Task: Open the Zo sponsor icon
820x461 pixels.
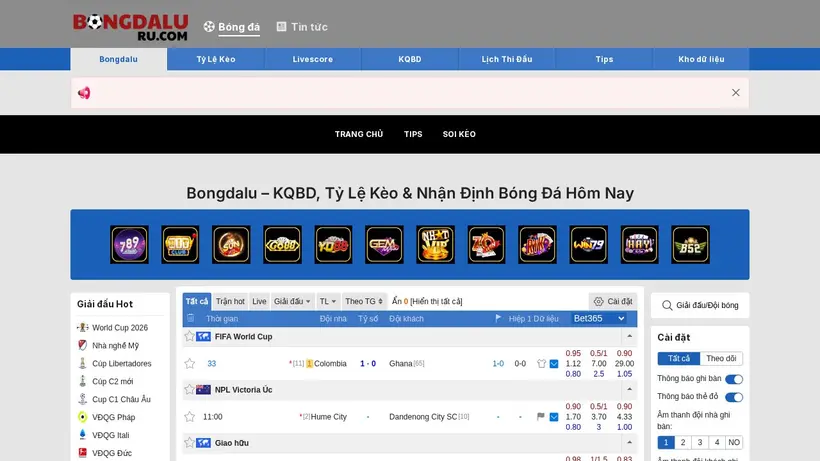Action: [486, 245]
